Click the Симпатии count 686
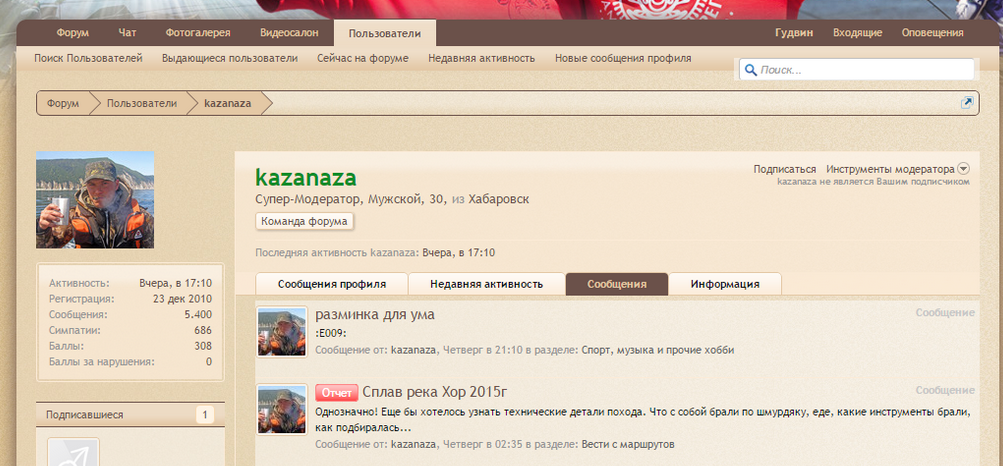 [203, 331]
